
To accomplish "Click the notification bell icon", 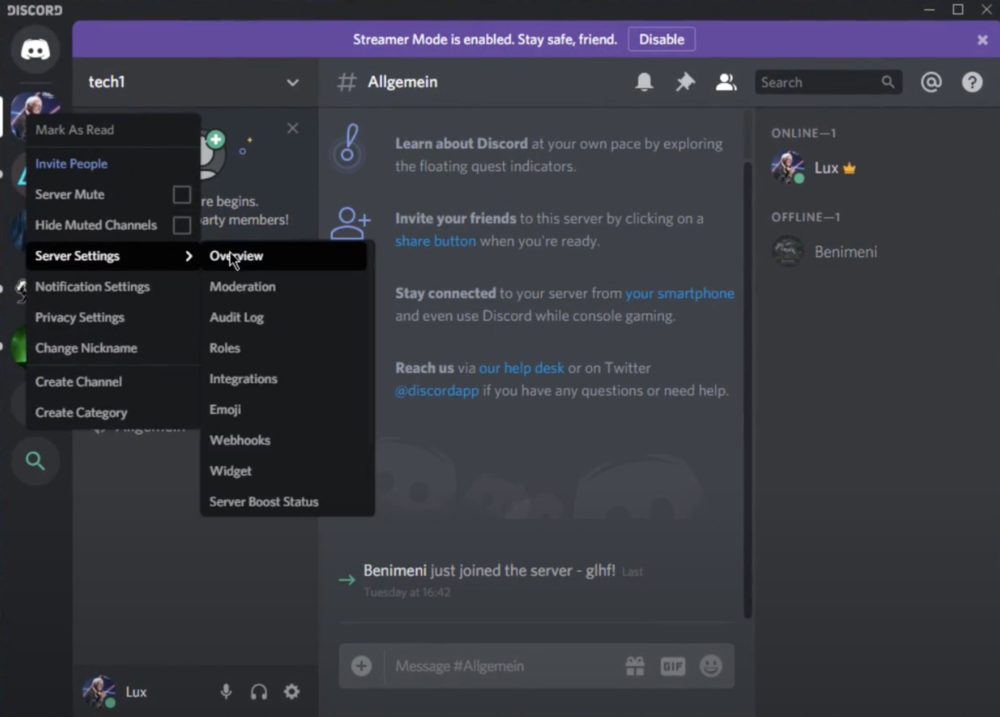I will [645, 83].
